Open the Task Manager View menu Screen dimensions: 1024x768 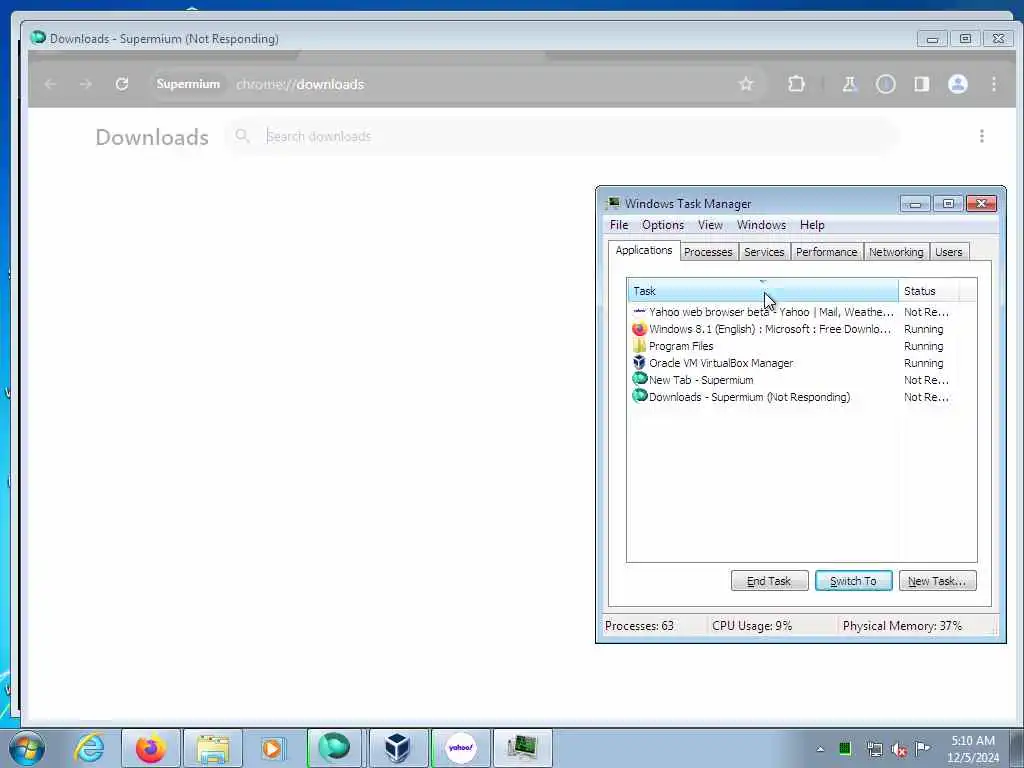710,225
